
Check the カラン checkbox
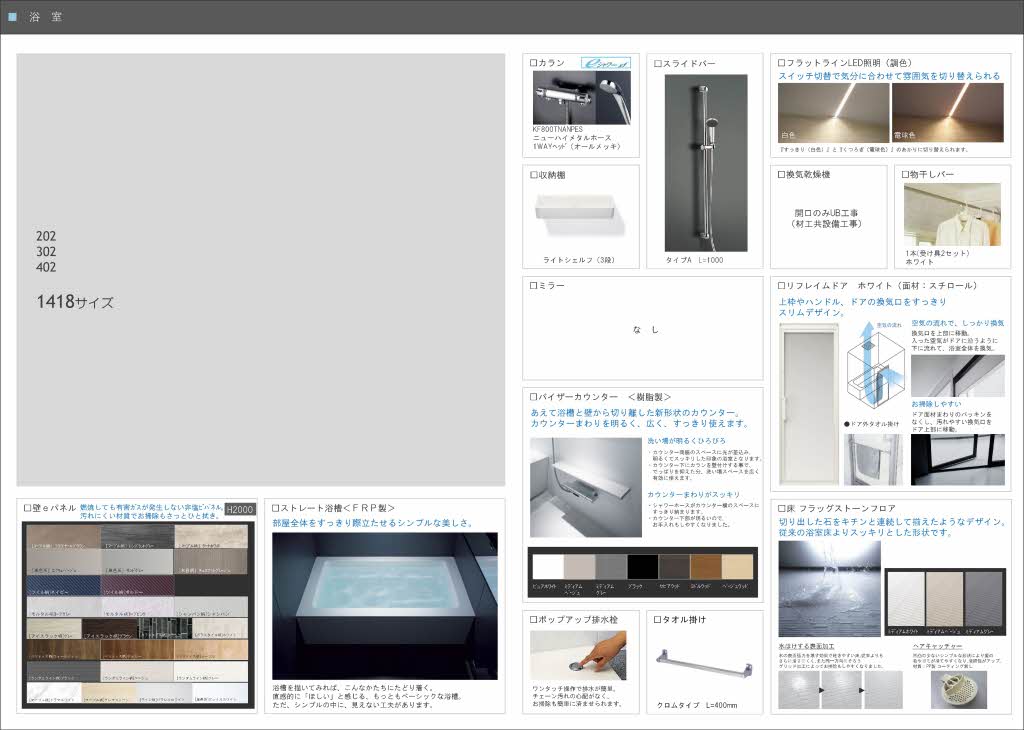click(x=534, y=63)
